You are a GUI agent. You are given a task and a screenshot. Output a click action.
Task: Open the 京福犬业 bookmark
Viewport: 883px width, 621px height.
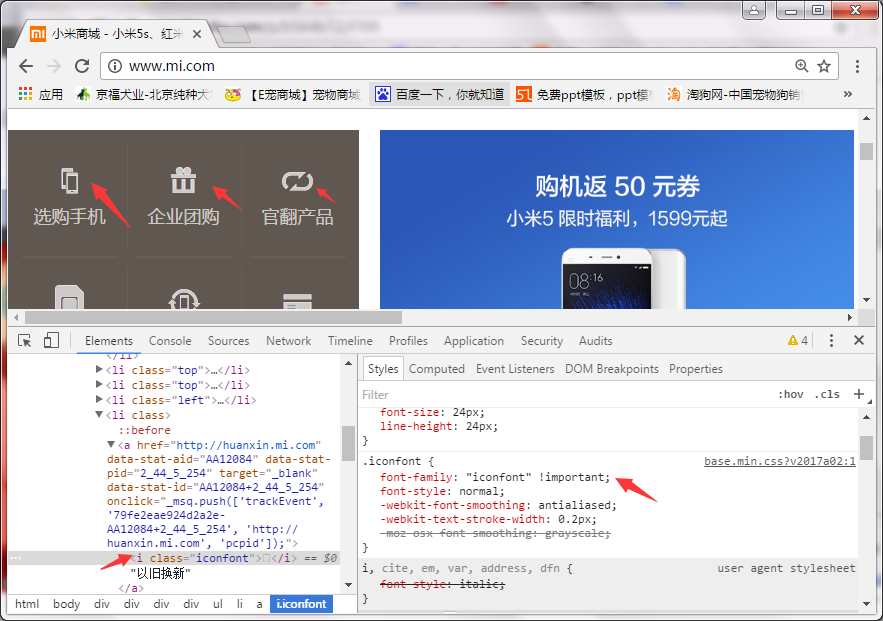(x=144, y=94)
